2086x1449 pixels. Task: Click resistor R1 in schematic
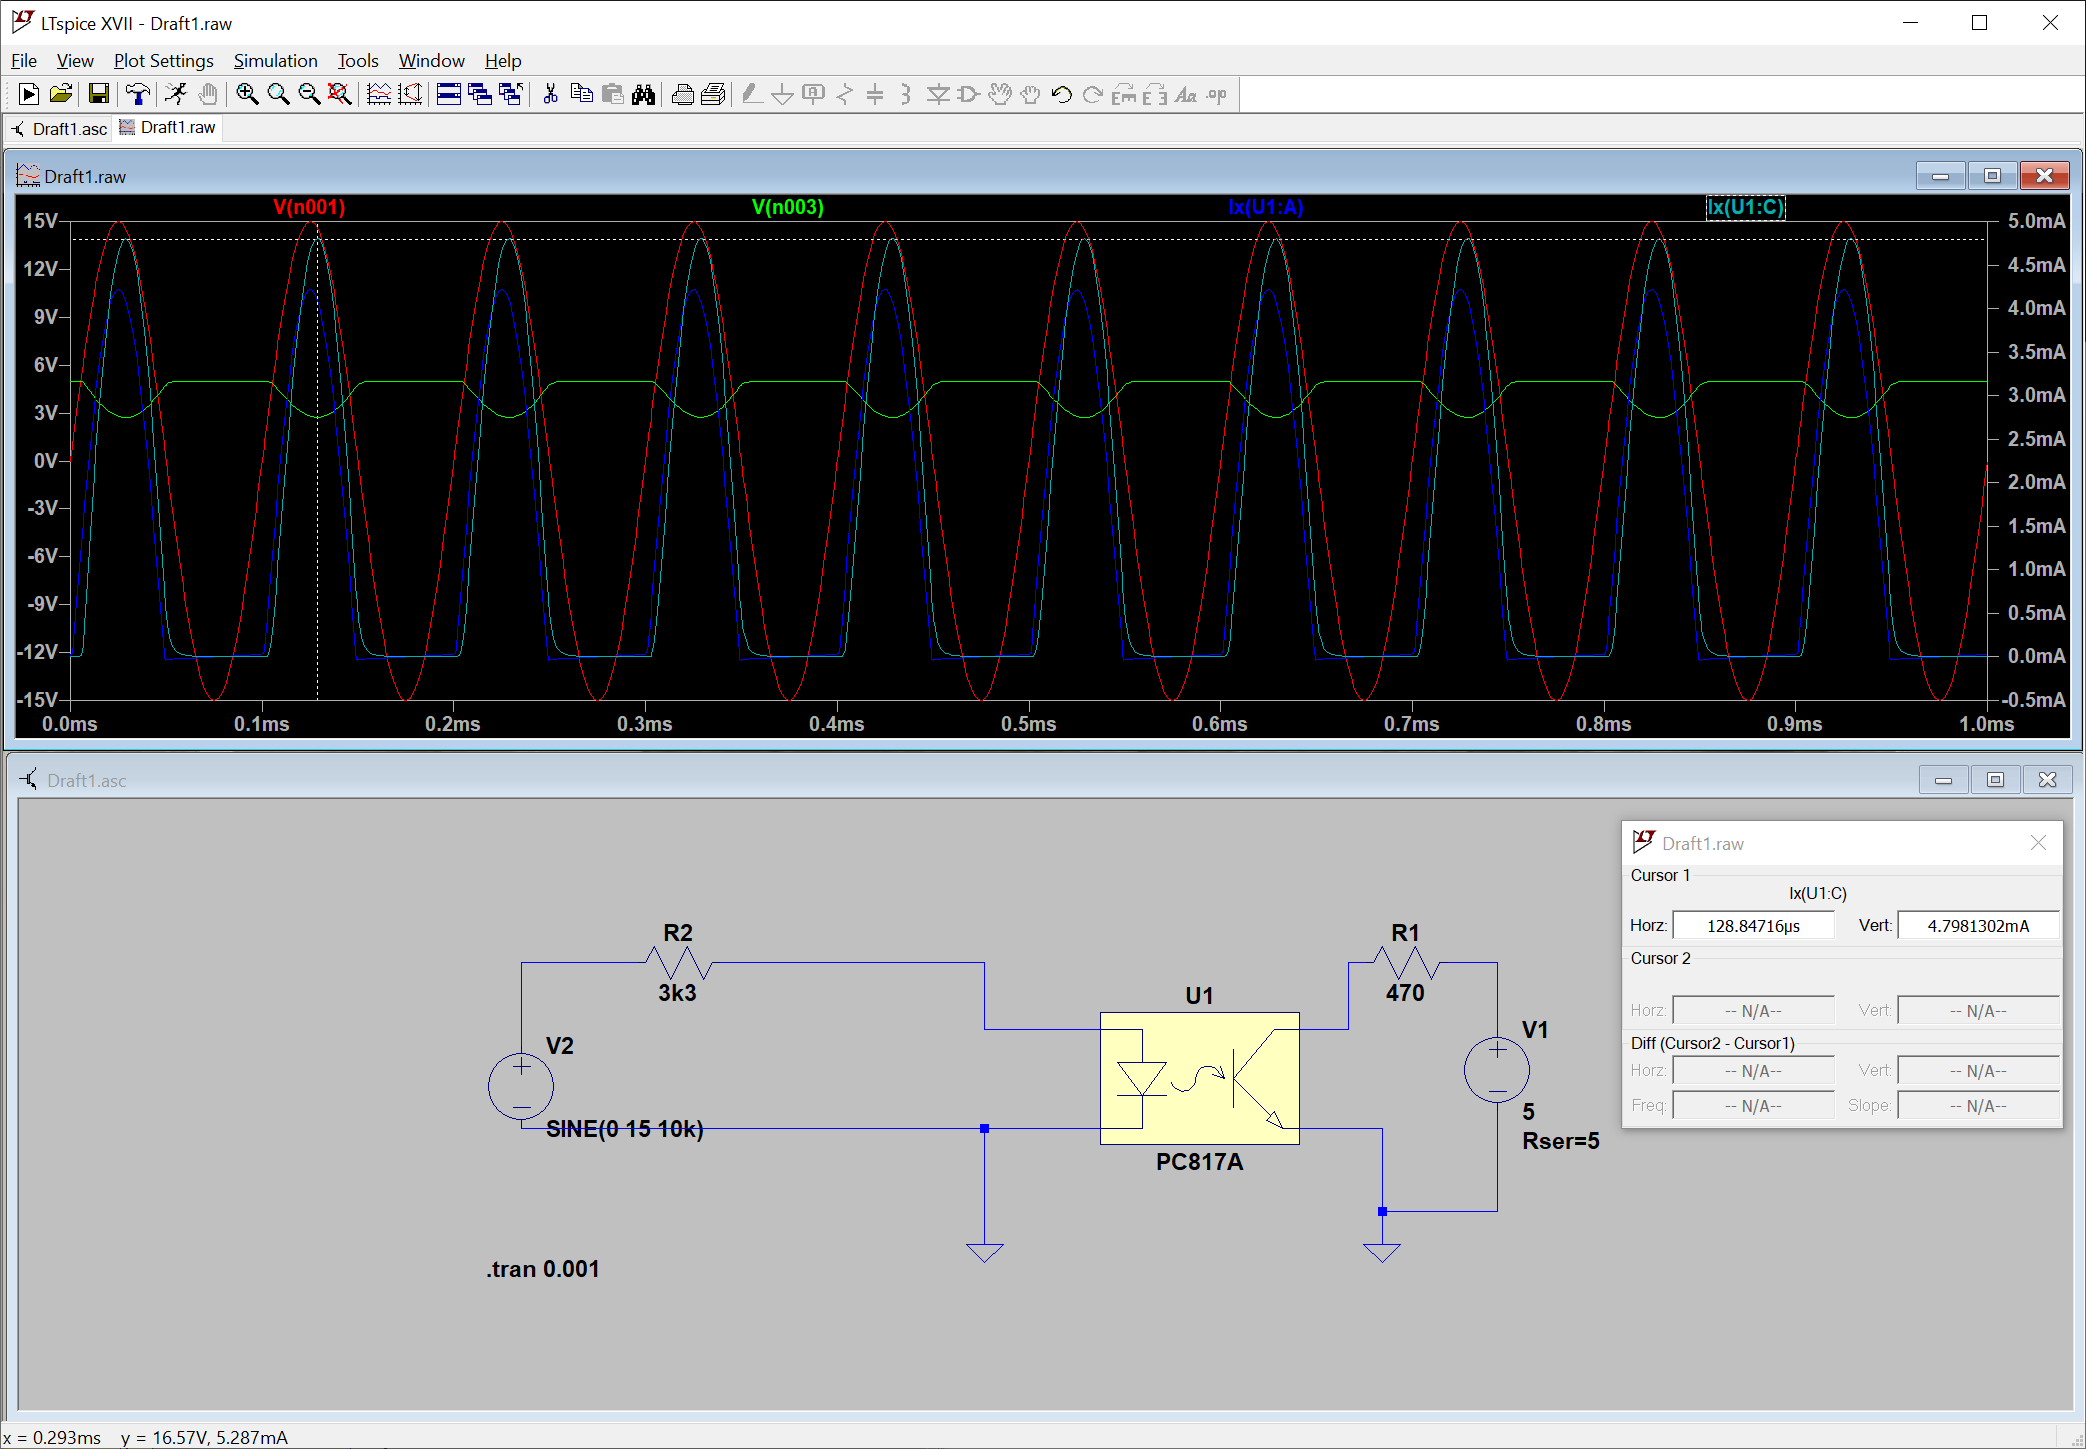[1406, 963]
